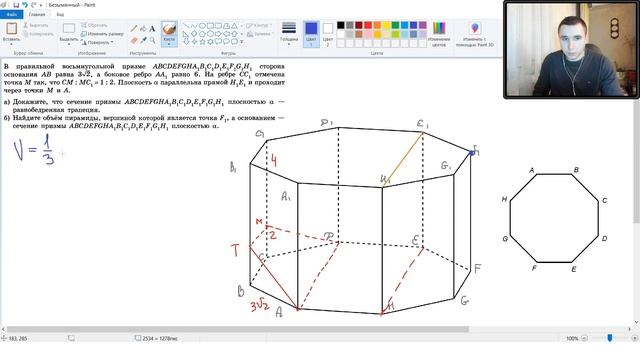Choose the green color swatch
Image resolution: width=640 pixels, height=360 pixels.
pos(395,25)
